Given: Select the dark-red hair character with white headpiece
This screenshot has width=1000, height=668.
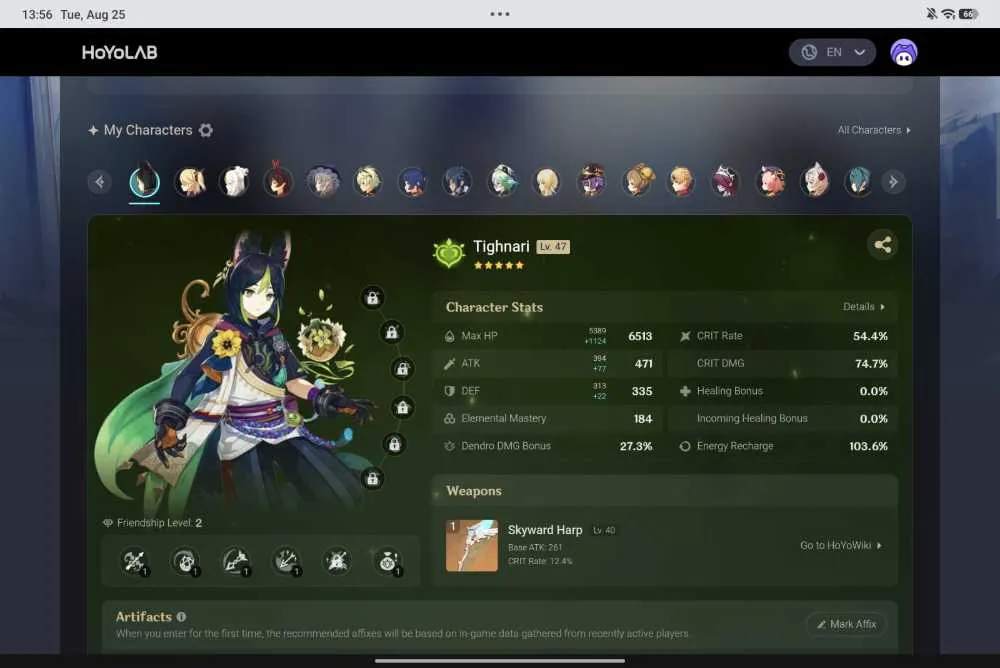Looking at the screenshot, I should tap(725, 182).
